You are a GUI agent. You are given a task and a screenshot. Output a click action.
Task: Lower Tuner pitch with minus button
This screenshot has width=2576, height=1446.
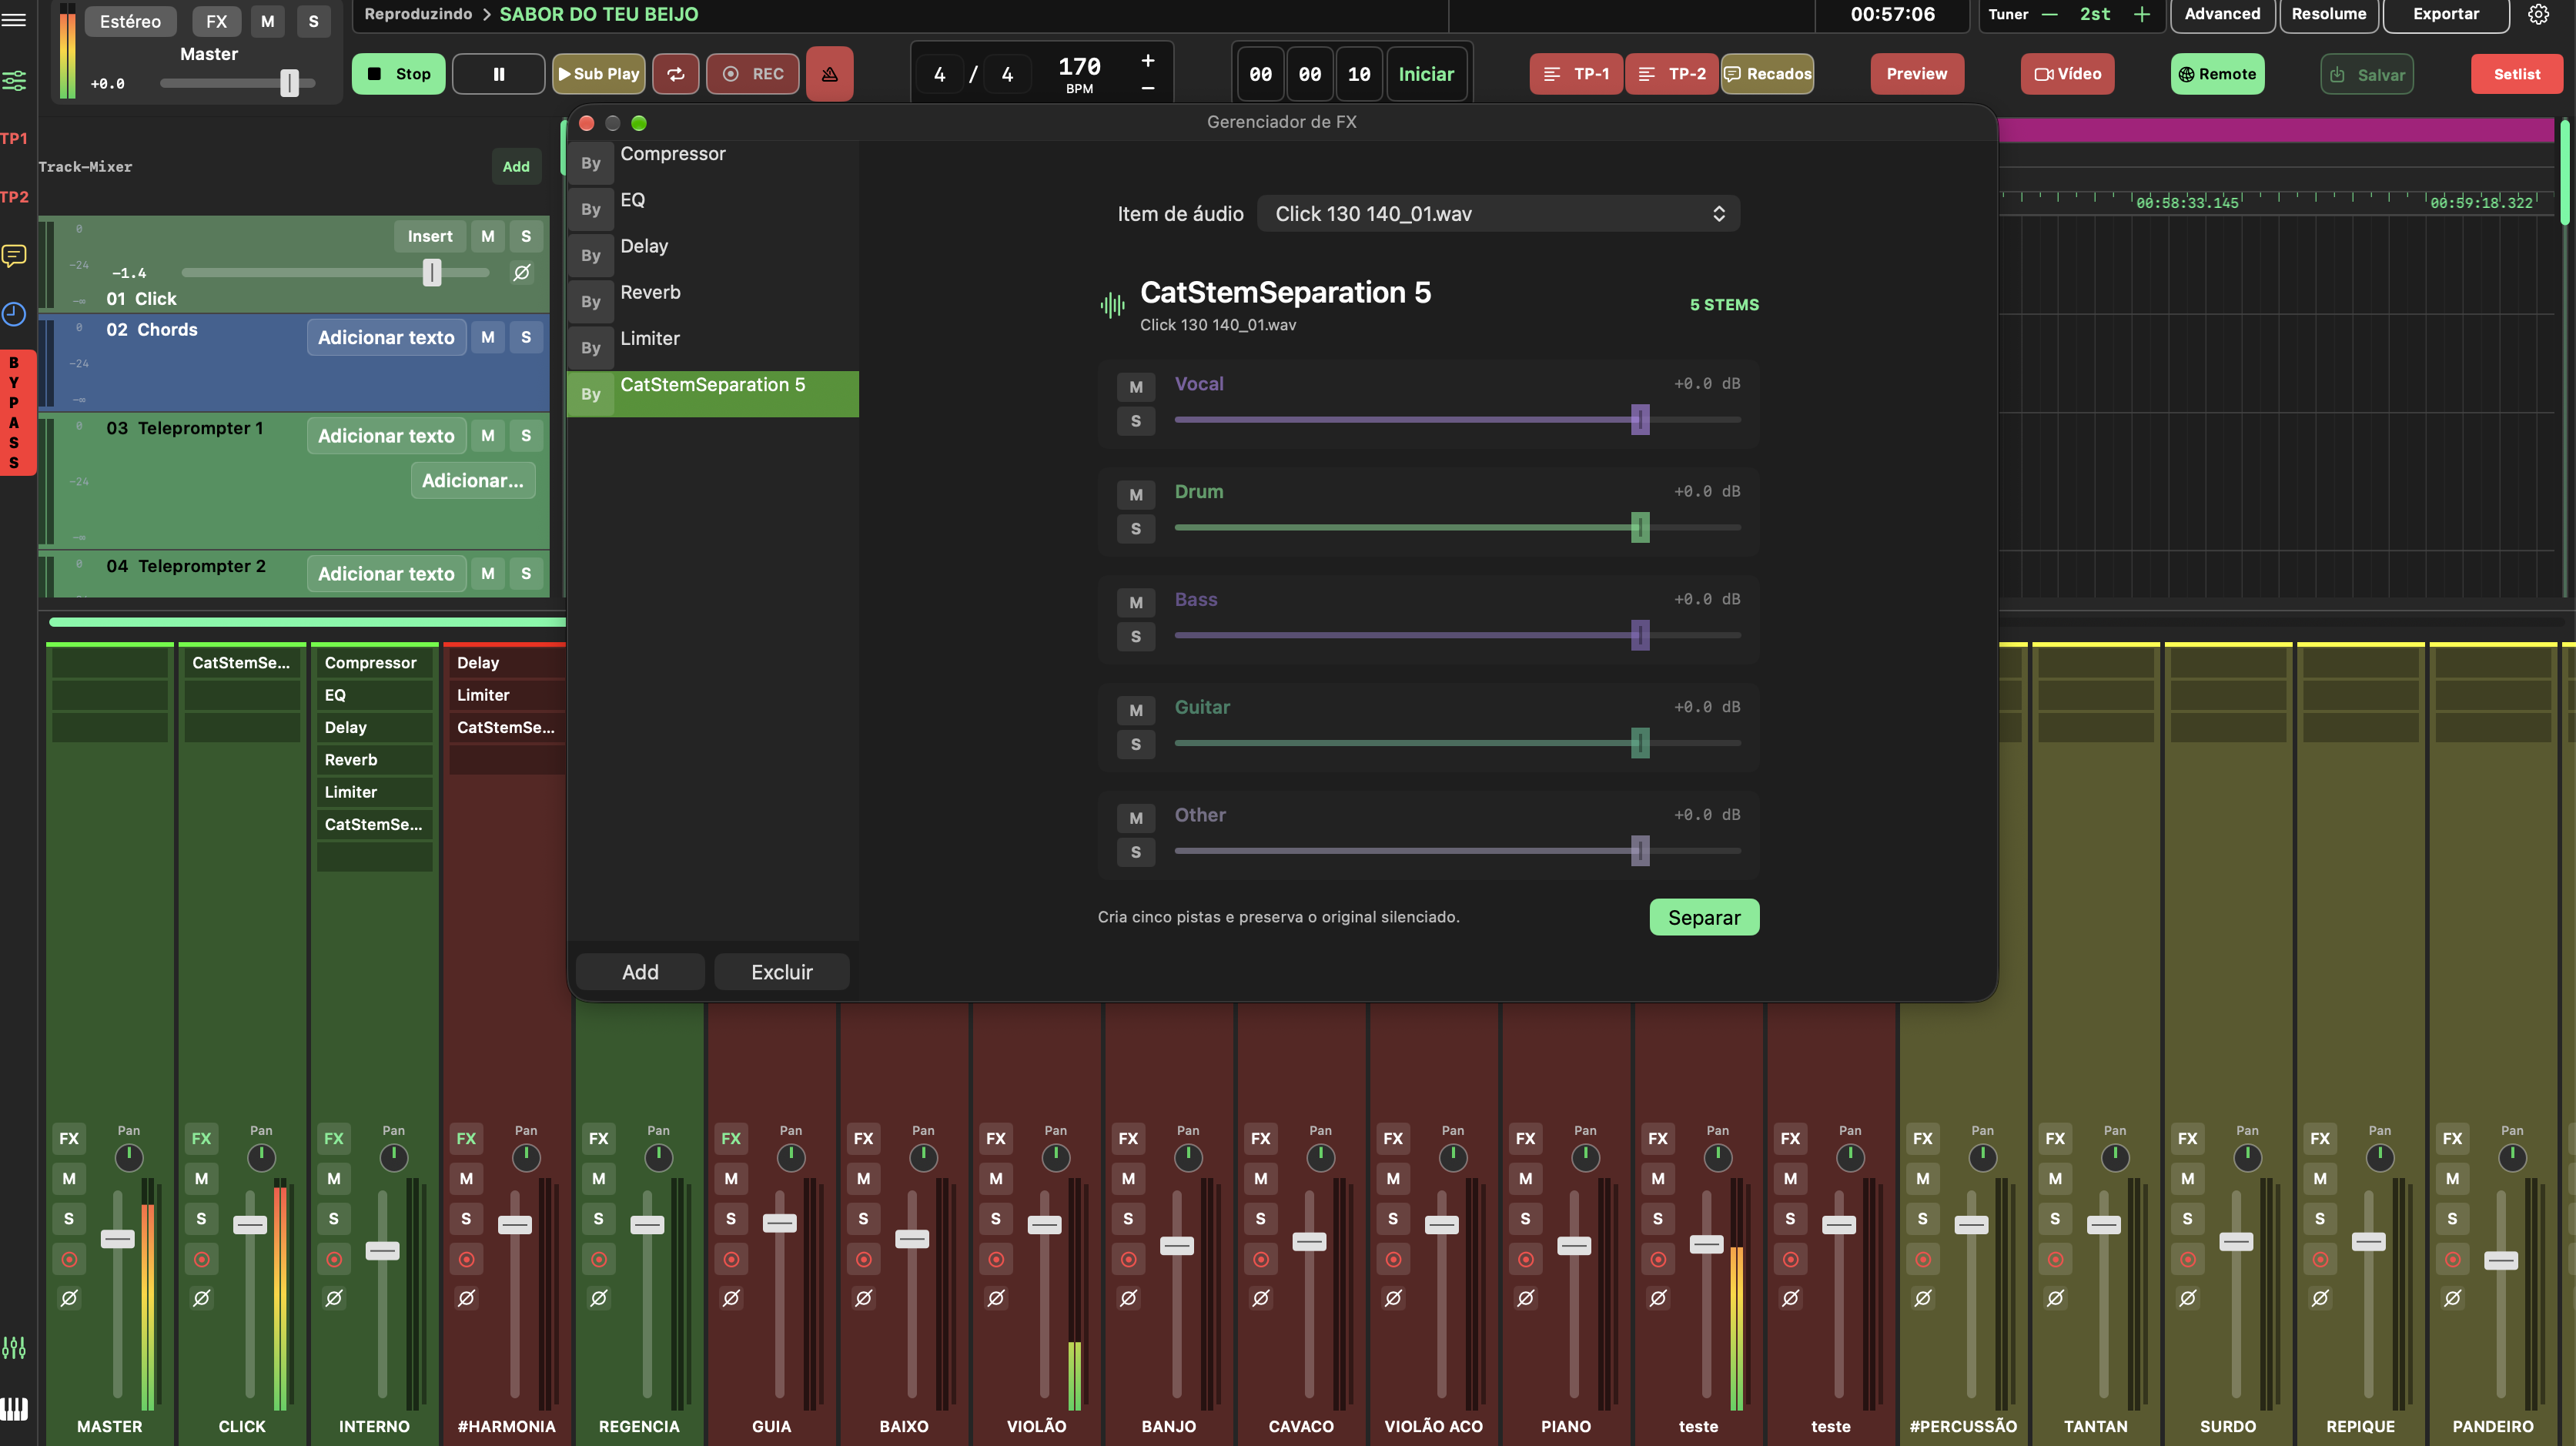(x=2050, y=14)
